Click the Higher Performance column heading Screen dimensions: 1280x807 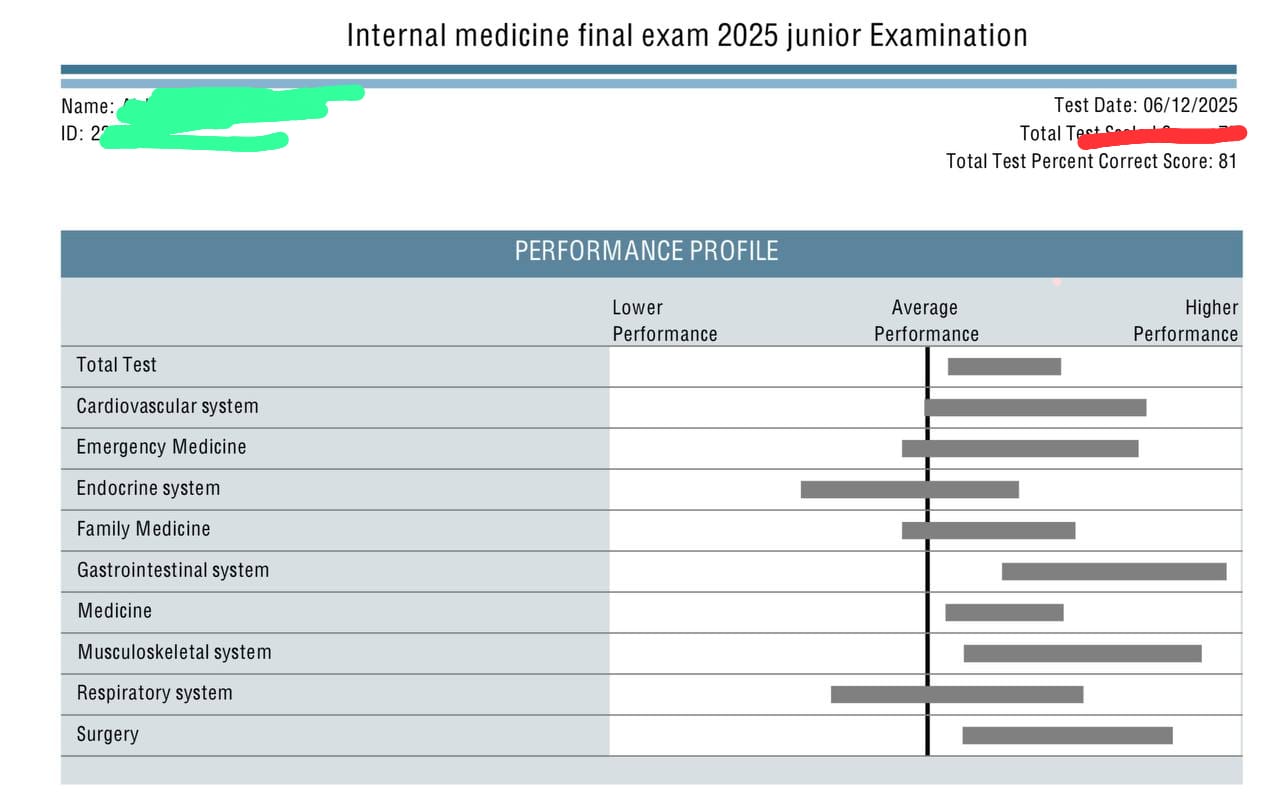click(x=1186, y=321)
